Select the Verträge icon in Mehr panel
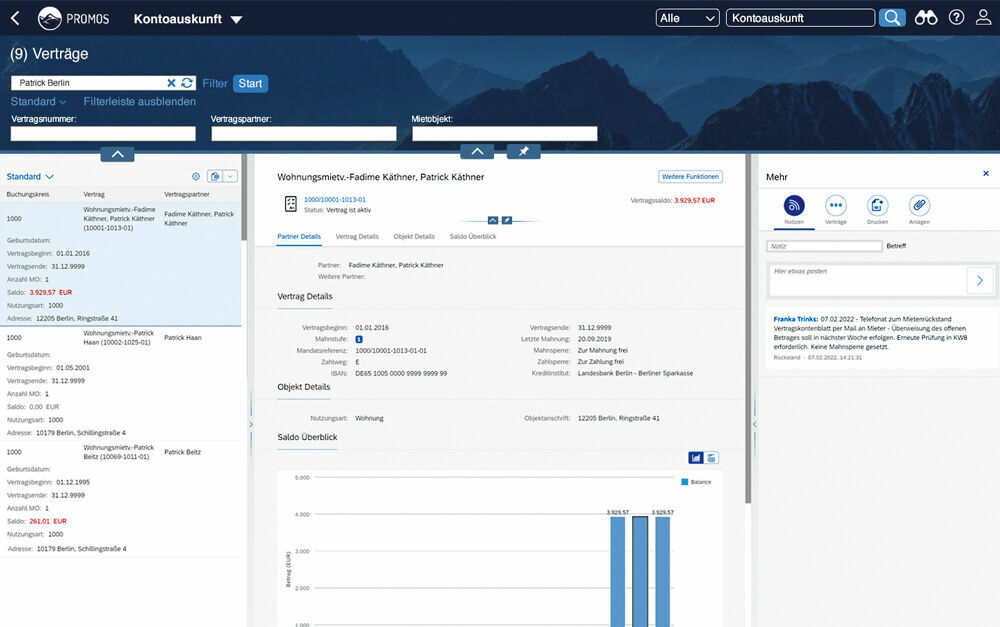Image resolution: width=1000 pixels, height=627 pixels. pos(836,206)
